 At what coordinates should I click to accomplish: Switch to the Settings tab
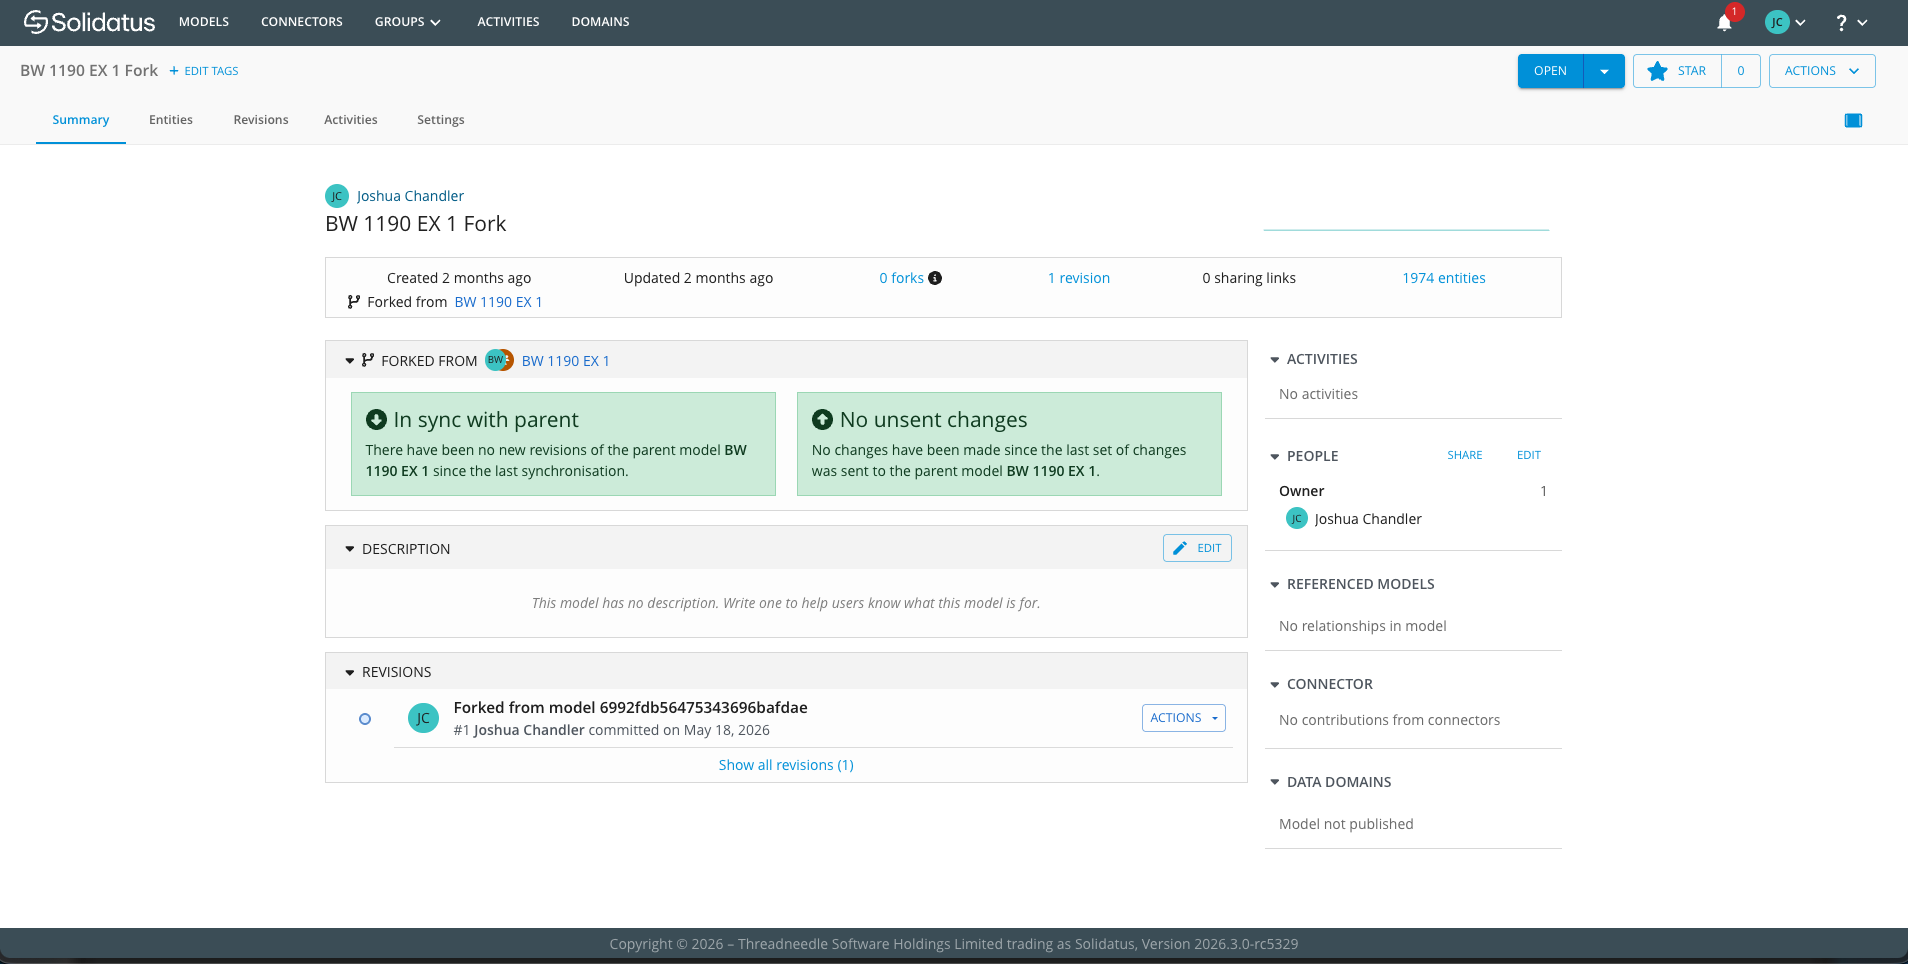(x=441, y=120)
